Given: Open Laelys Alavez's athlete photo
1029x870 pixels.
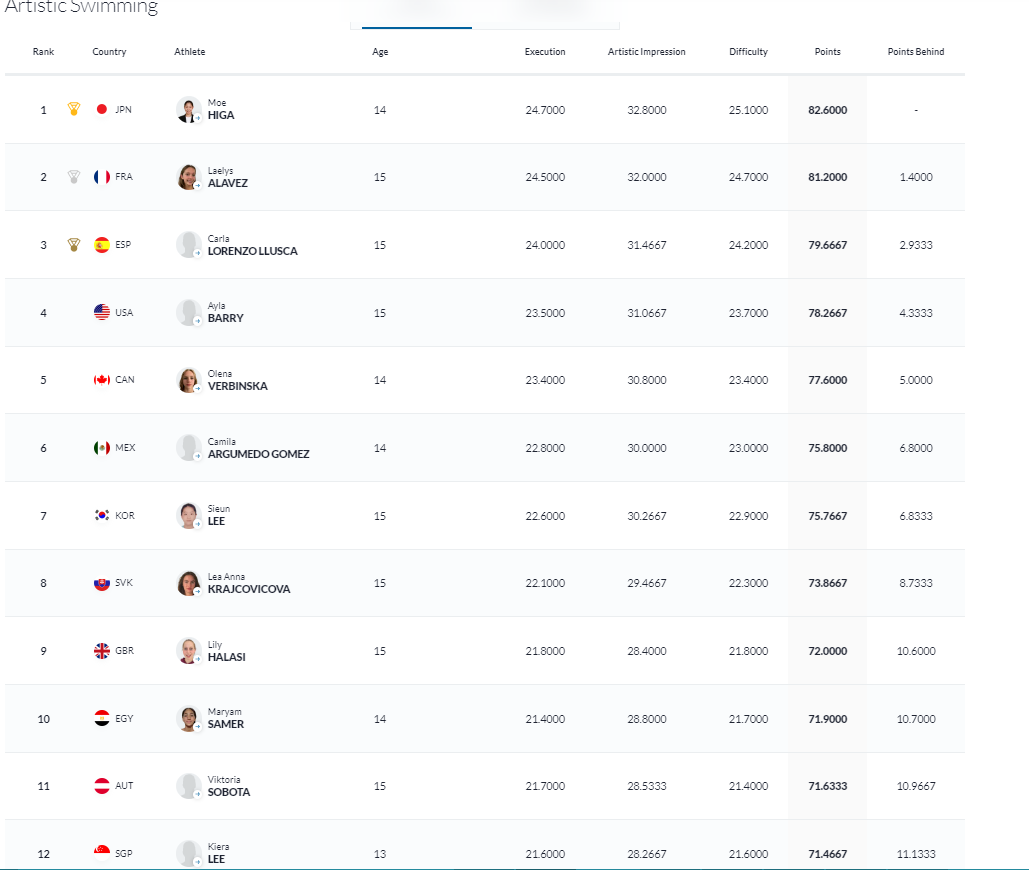Looking at the screenshot, I should pyautogui.click(x=188, y=177).
